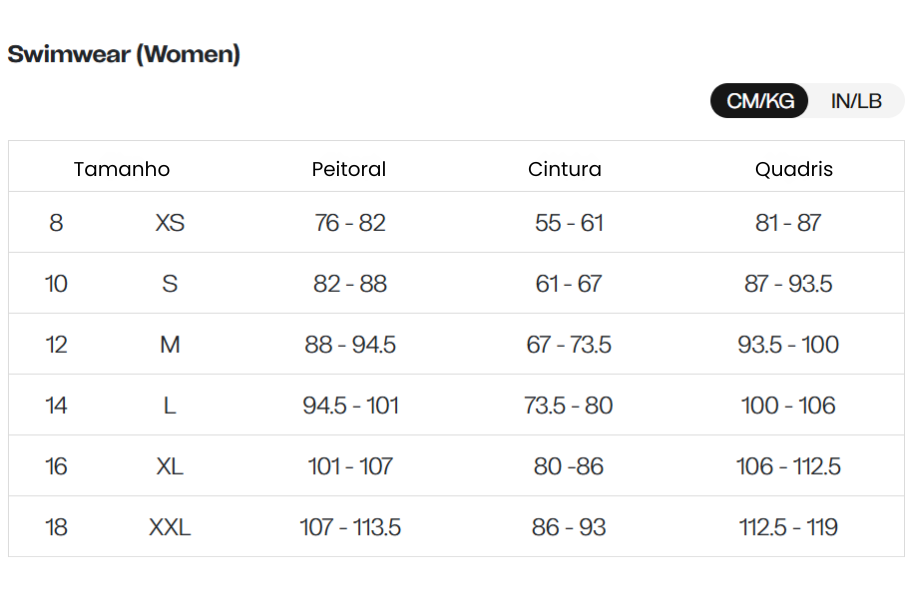Click chest value 107 - 113.5
Screen dimensions: 913x594
tap(350, 527)
